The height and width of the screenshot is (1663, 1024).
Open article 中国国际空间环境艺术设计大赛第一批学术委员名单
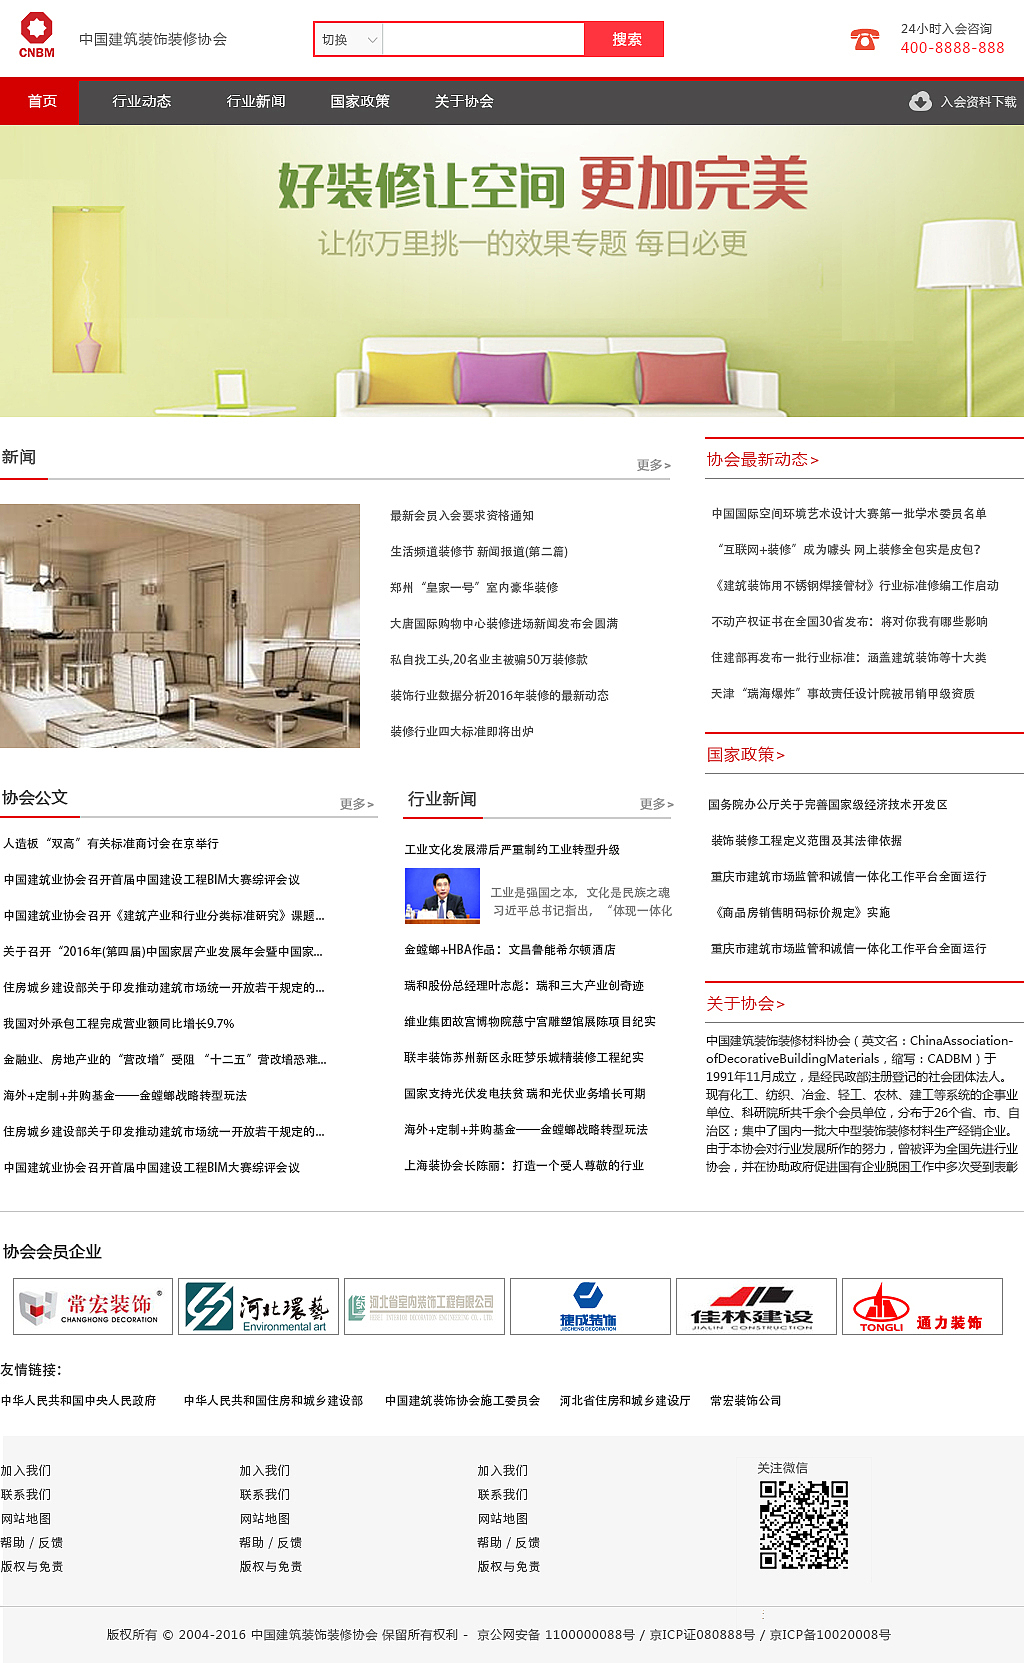[849, 514]
